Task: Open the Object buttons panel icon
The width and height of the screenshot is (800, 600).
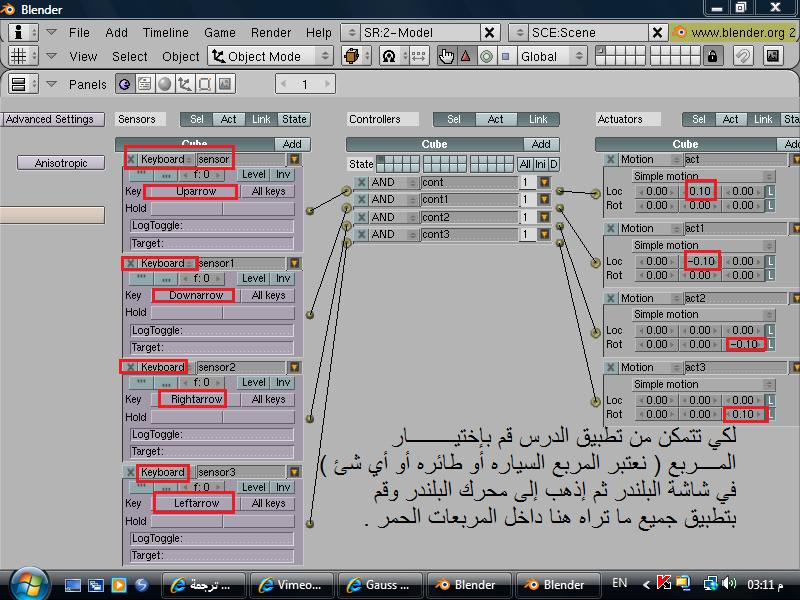Action: click(184, 84)
